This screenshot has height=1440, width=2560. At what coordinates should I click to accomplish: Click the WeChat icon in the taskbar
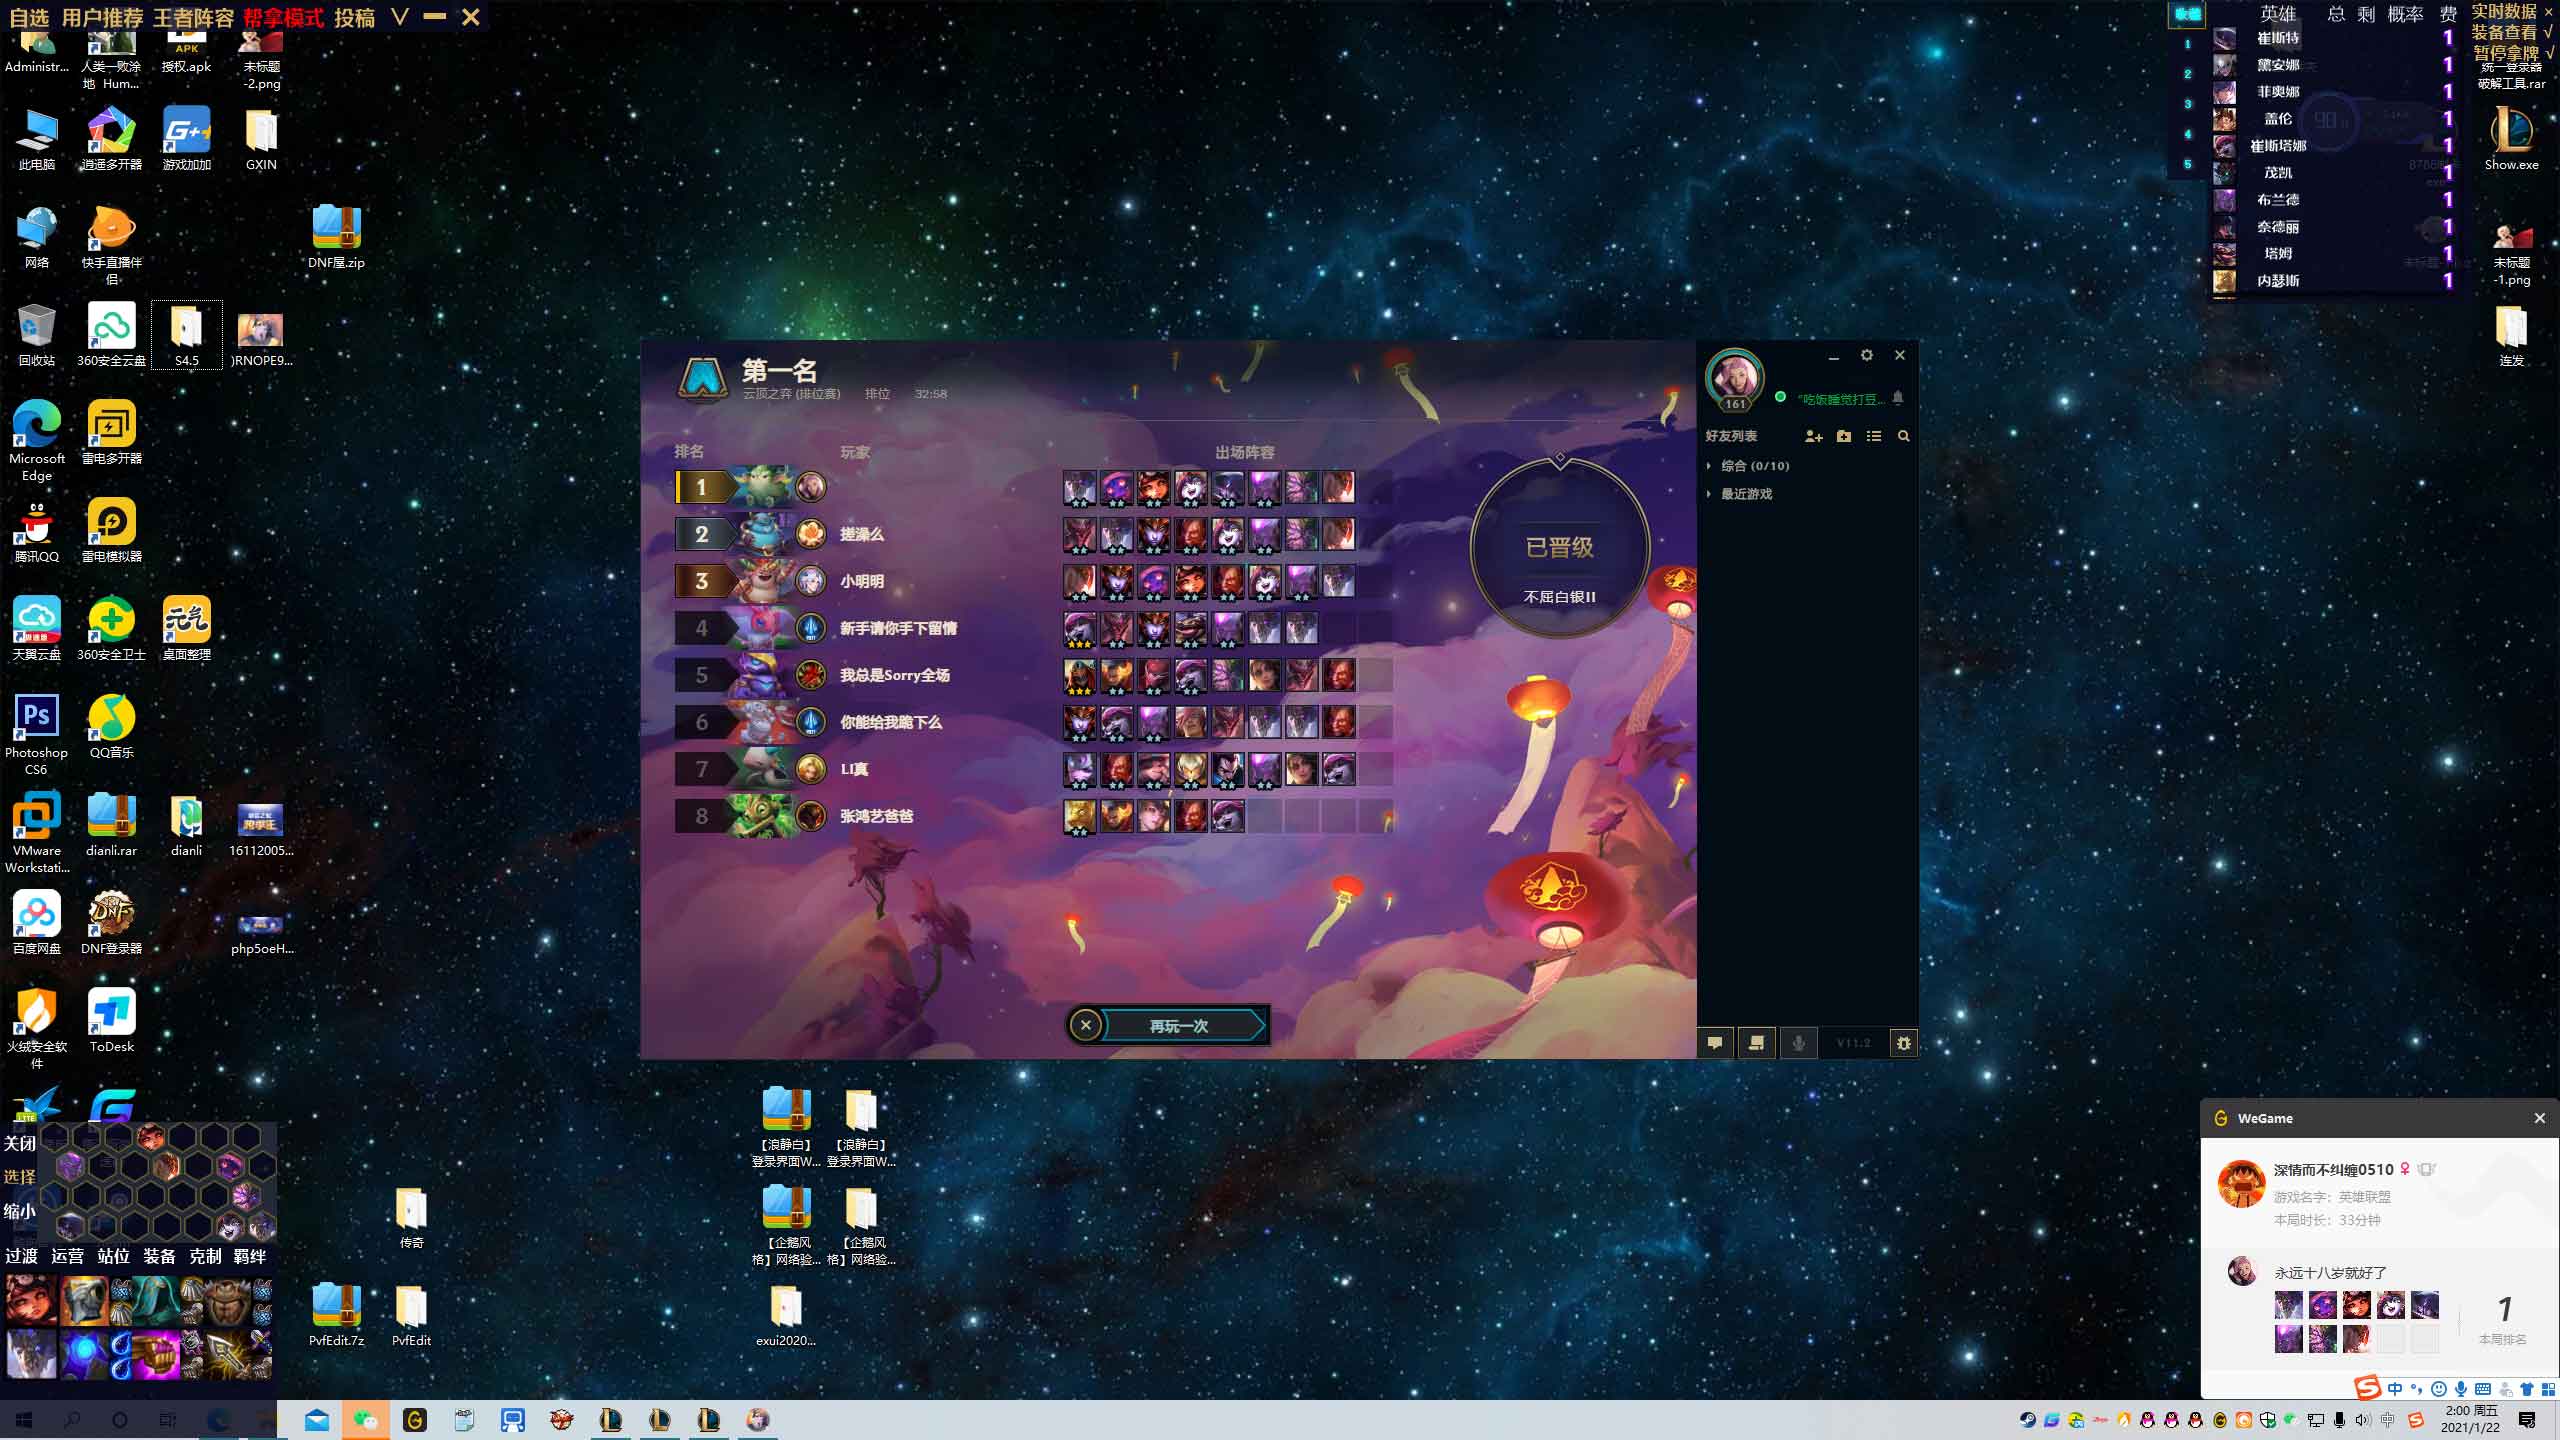pos(365,1420)
